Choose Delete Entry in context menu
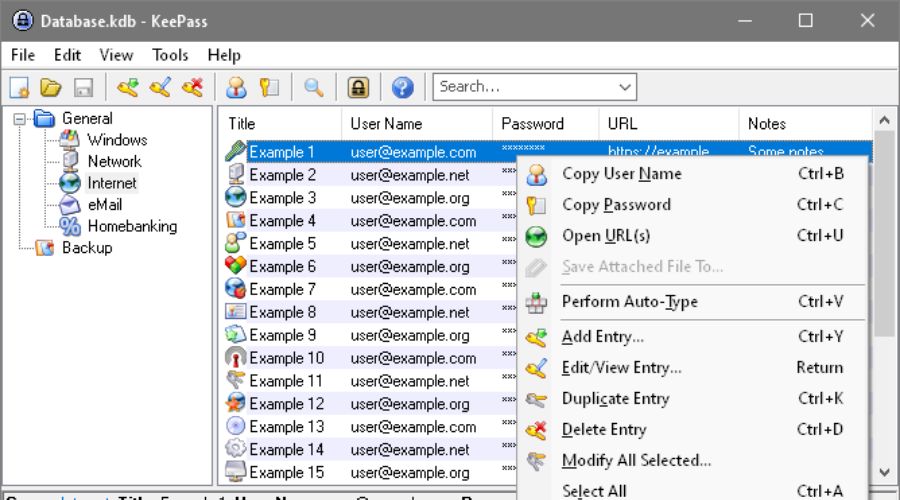The image size is (900, 500). pos(693,429)
